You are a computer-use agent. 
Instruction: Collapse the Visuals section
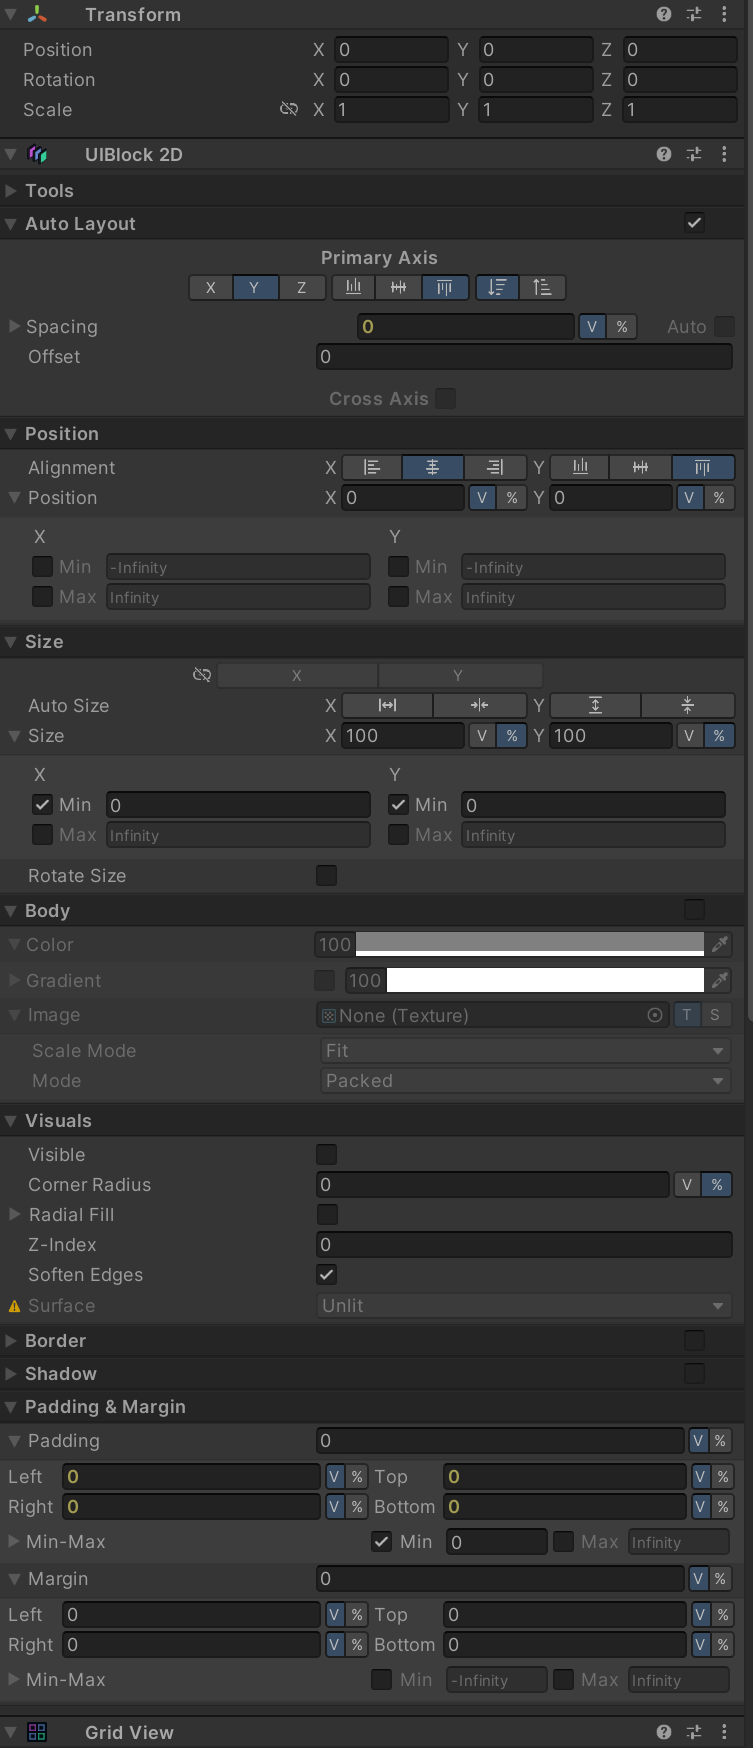[11, 1120]
